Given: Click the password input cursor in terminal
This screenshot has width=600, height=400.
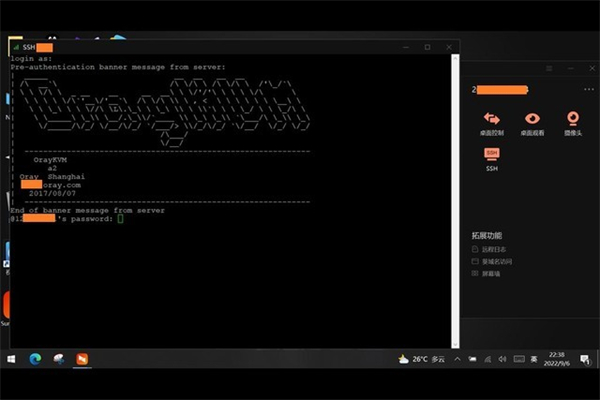Looking at the screenshot, I should pyautogui.click(x=120, y=218).
